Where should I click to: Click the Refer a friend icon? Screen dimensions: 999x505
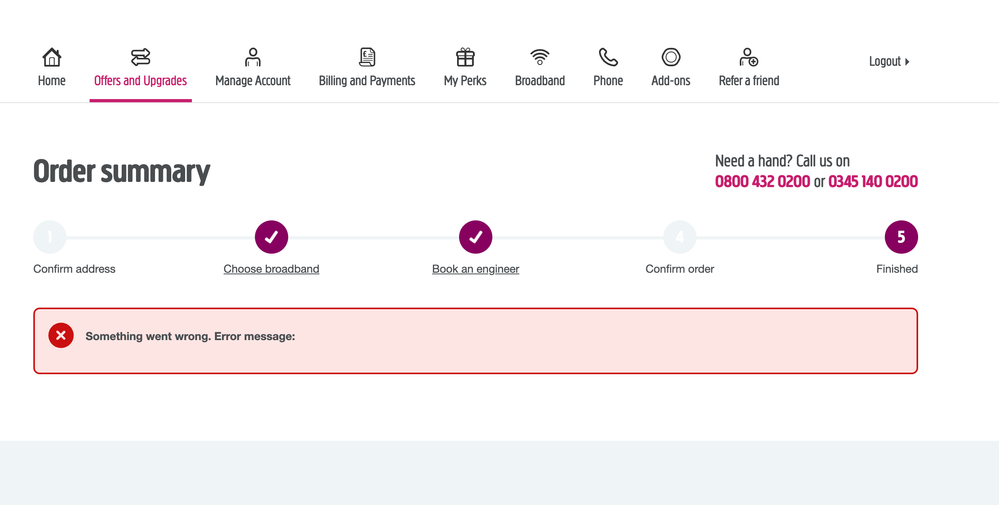pos(748,57)
